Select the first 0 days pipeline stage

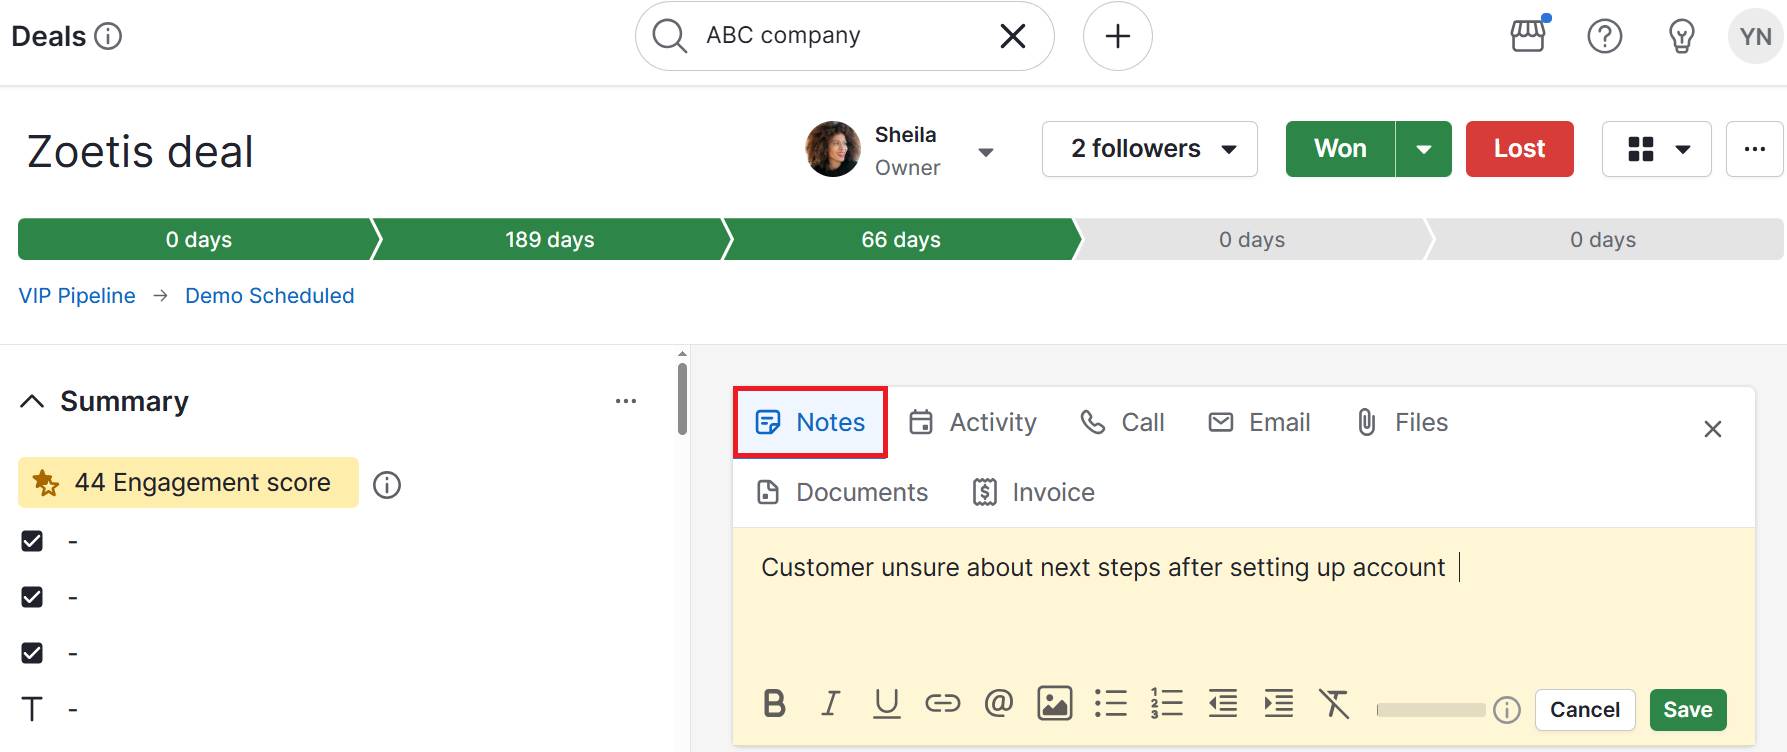click(199, 239)
